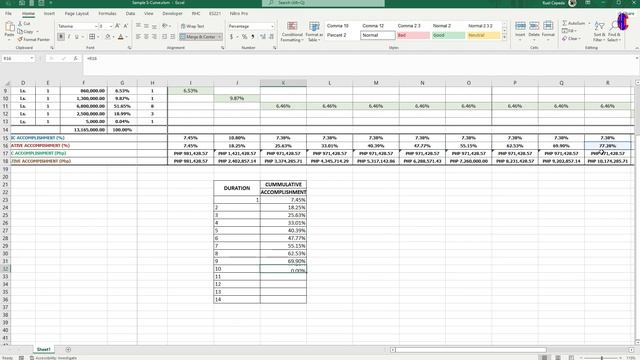Switch to the Formulas tab
Viewport: 640px width, 360px height.
tap(107, 13)
